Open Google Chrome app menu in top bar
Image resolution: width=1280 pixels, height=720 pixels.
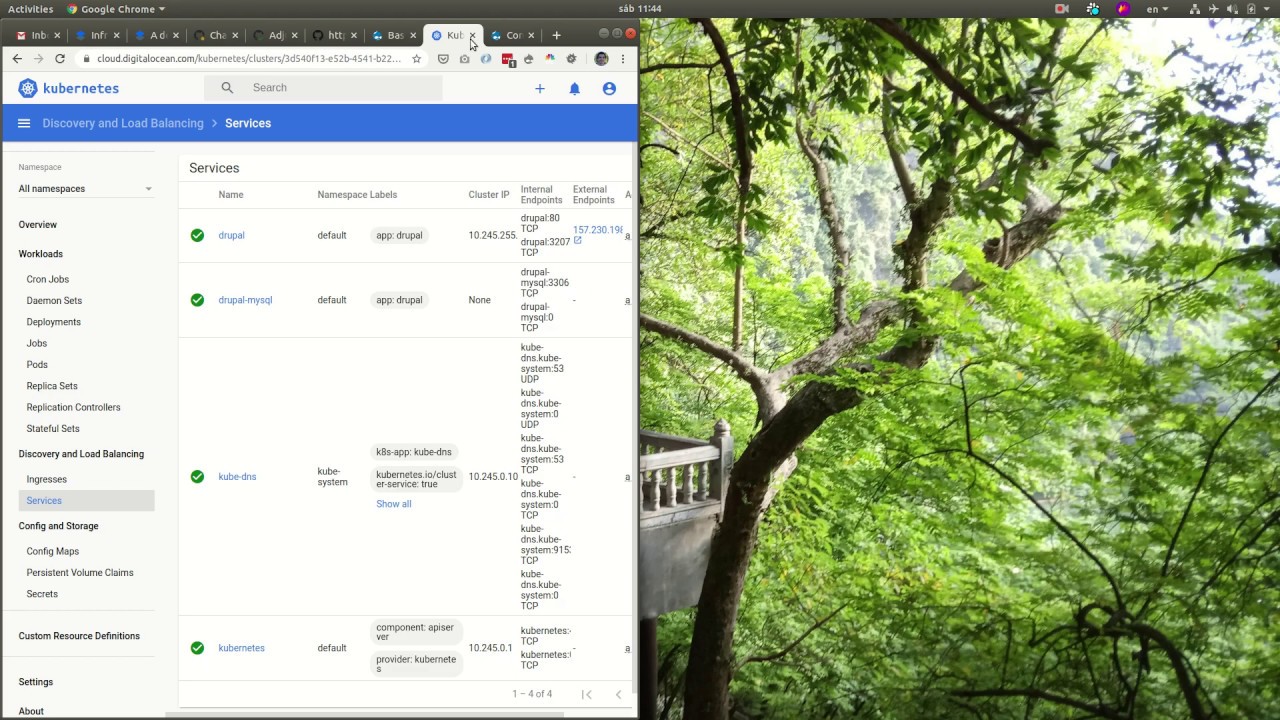(116, 9)
